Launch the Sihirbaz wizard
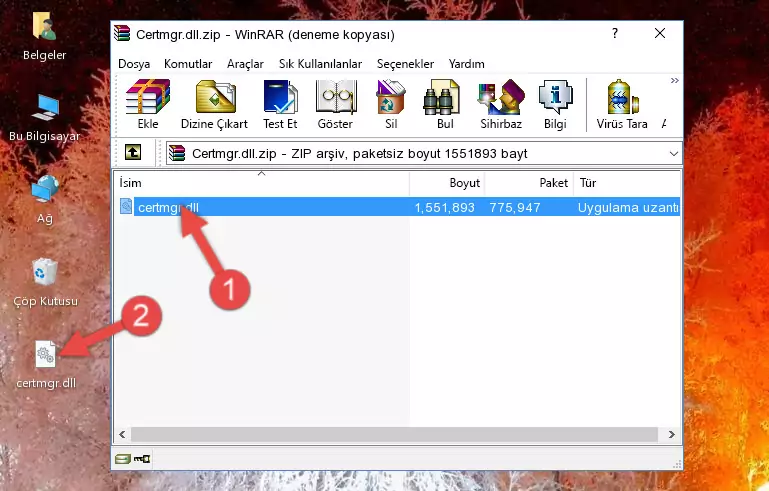This screenshot has height=491, width=769. coord(501,104)
